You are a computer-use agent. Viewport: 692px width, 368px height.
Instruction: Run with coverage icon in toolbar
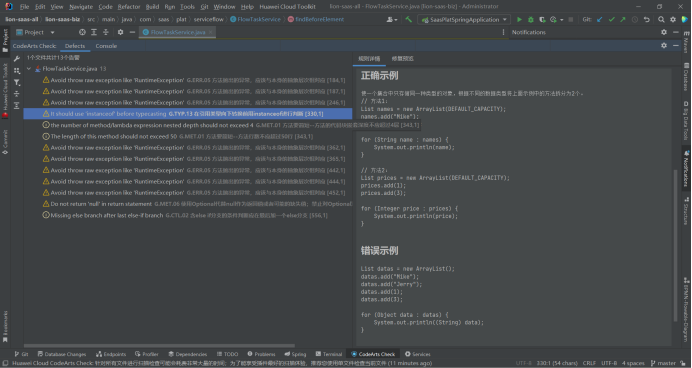pos(542,19)
